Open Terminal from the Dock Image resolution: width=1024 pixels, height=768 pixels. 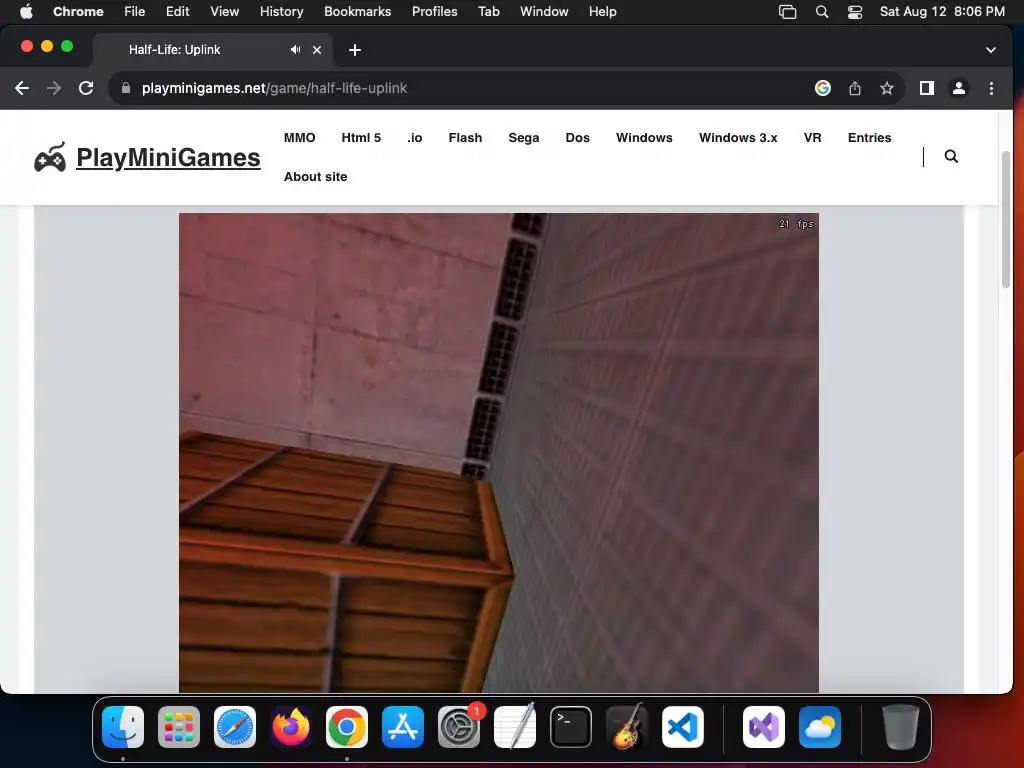click(x=571, y=727)
